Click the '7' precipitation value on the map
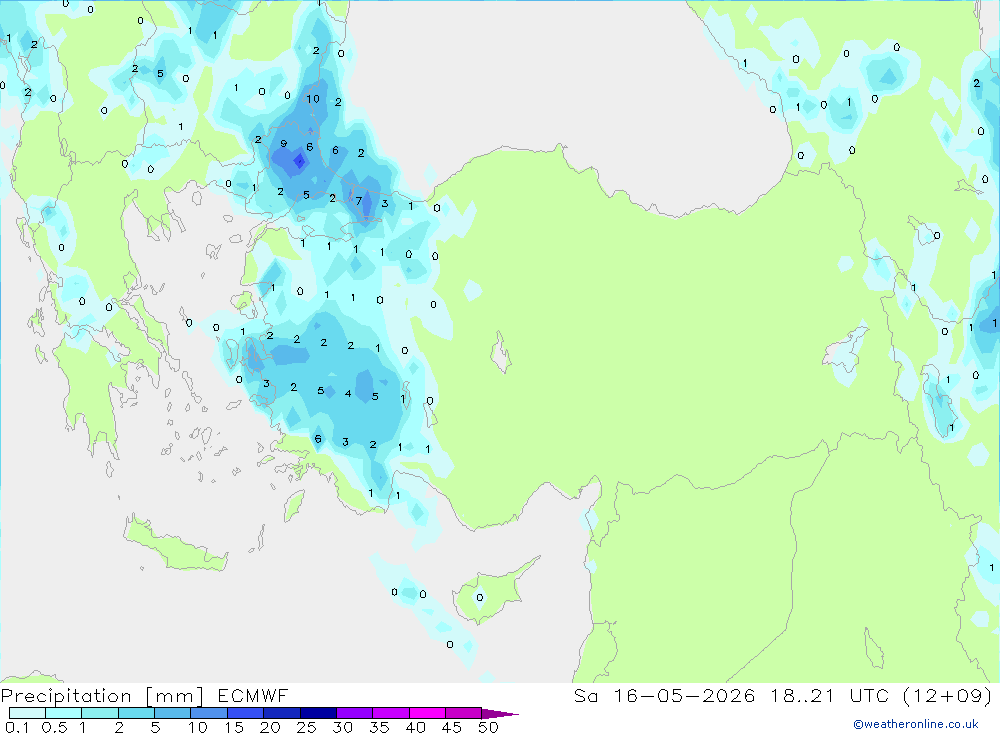This screenshot has height=733, width=1000. click(x=358, y=201)
